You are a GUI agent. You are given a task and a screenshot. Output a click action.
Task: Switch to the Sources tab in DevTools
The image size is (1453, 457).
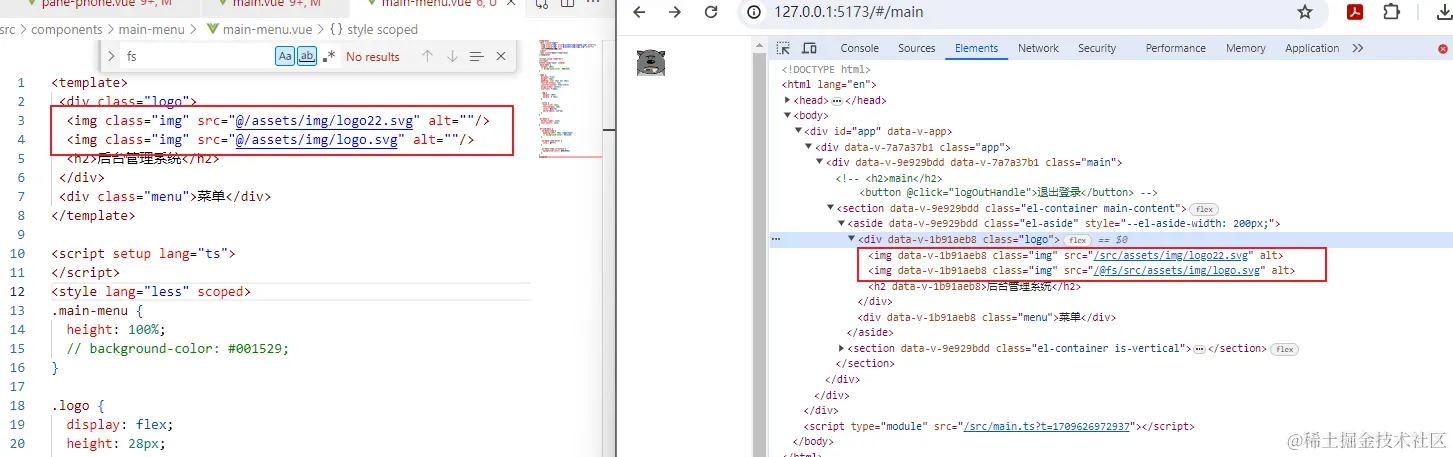tap(916, 48)
